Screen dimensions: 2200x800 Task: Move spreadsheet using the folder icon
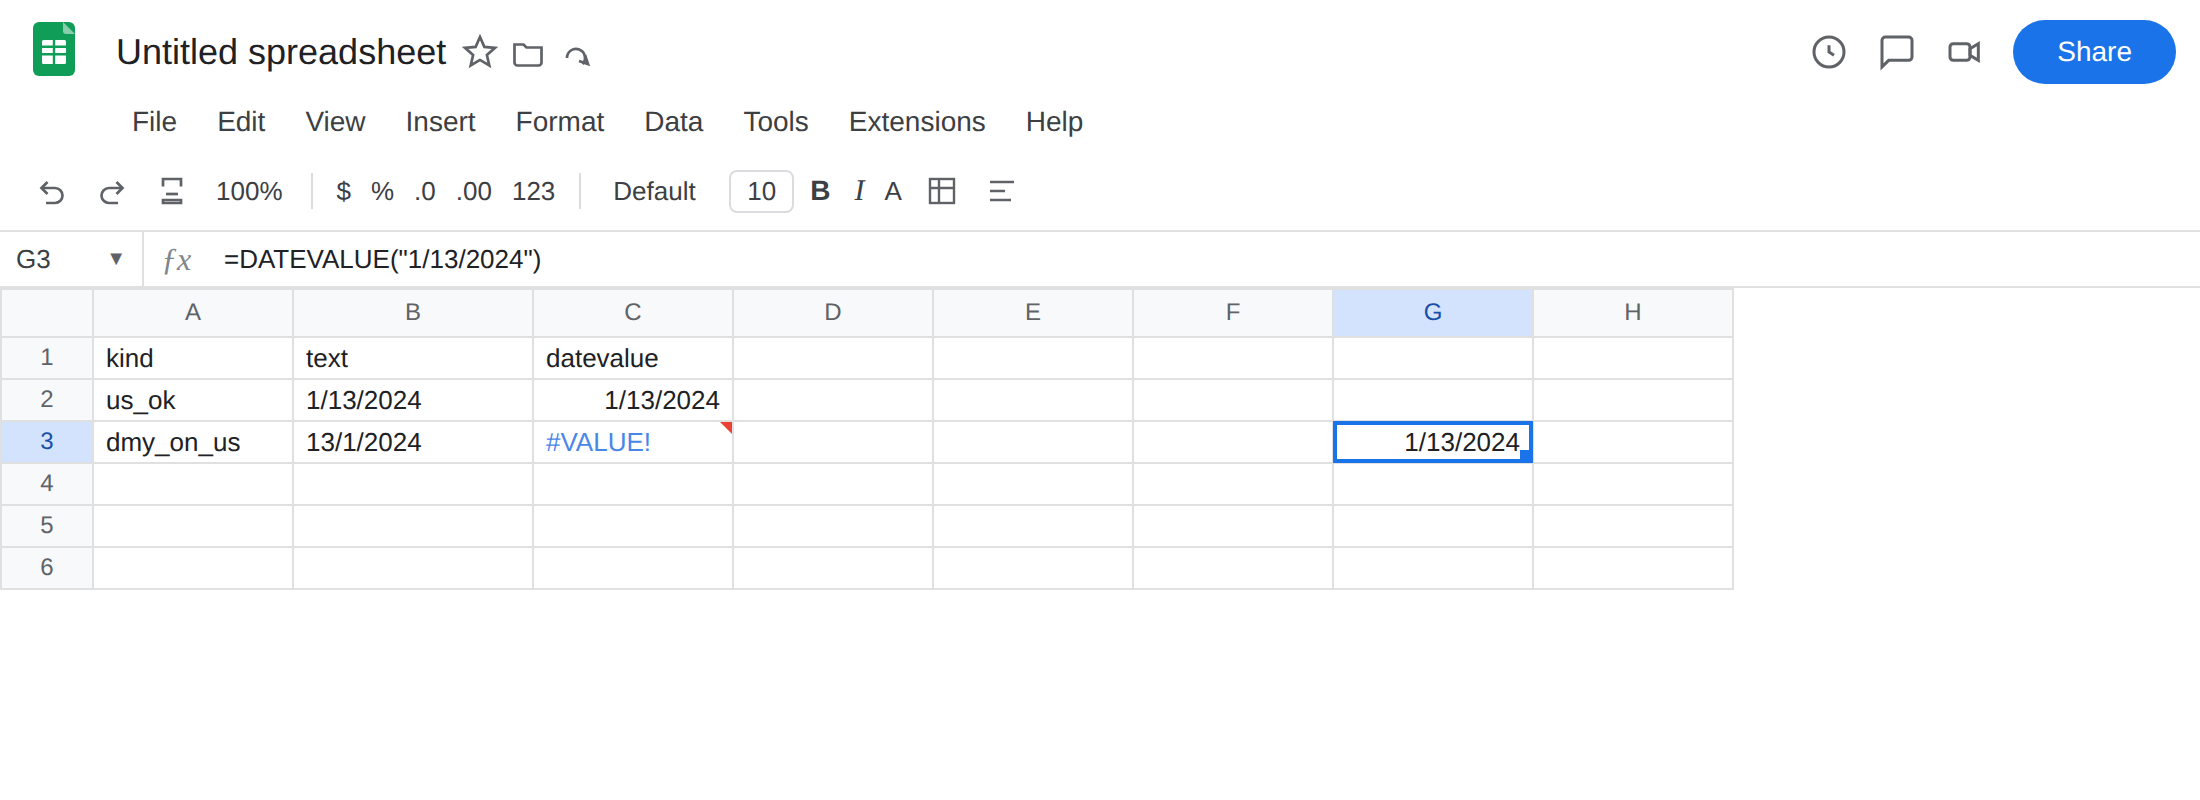click(528, 54)
